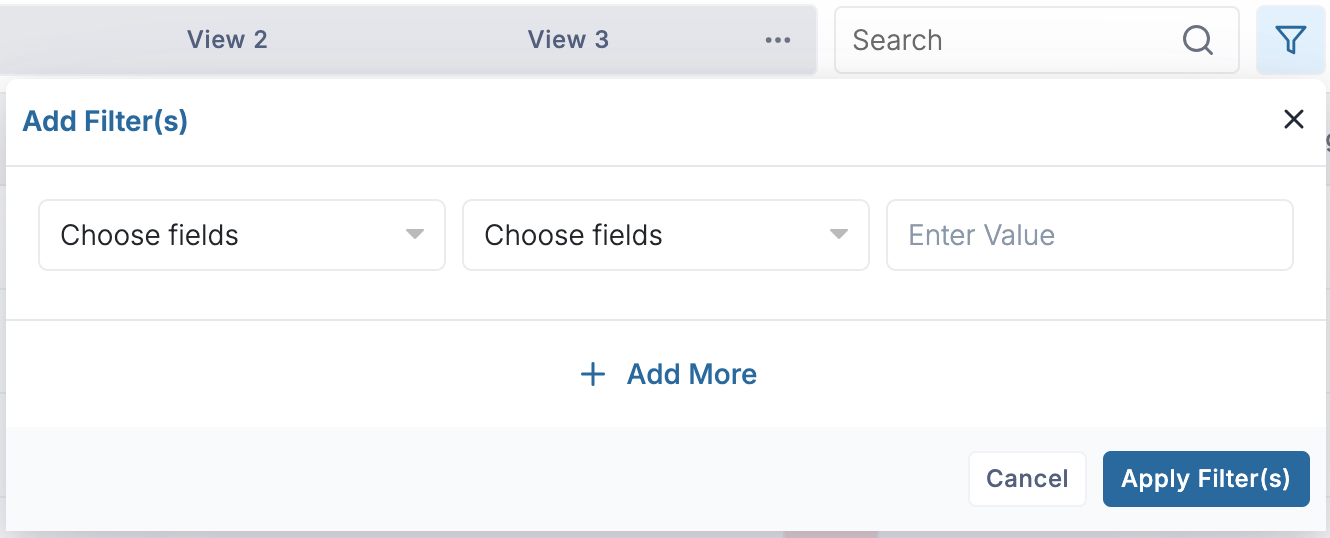
Task: Open the second Choose fields dropdown
Action: [665, 235]
